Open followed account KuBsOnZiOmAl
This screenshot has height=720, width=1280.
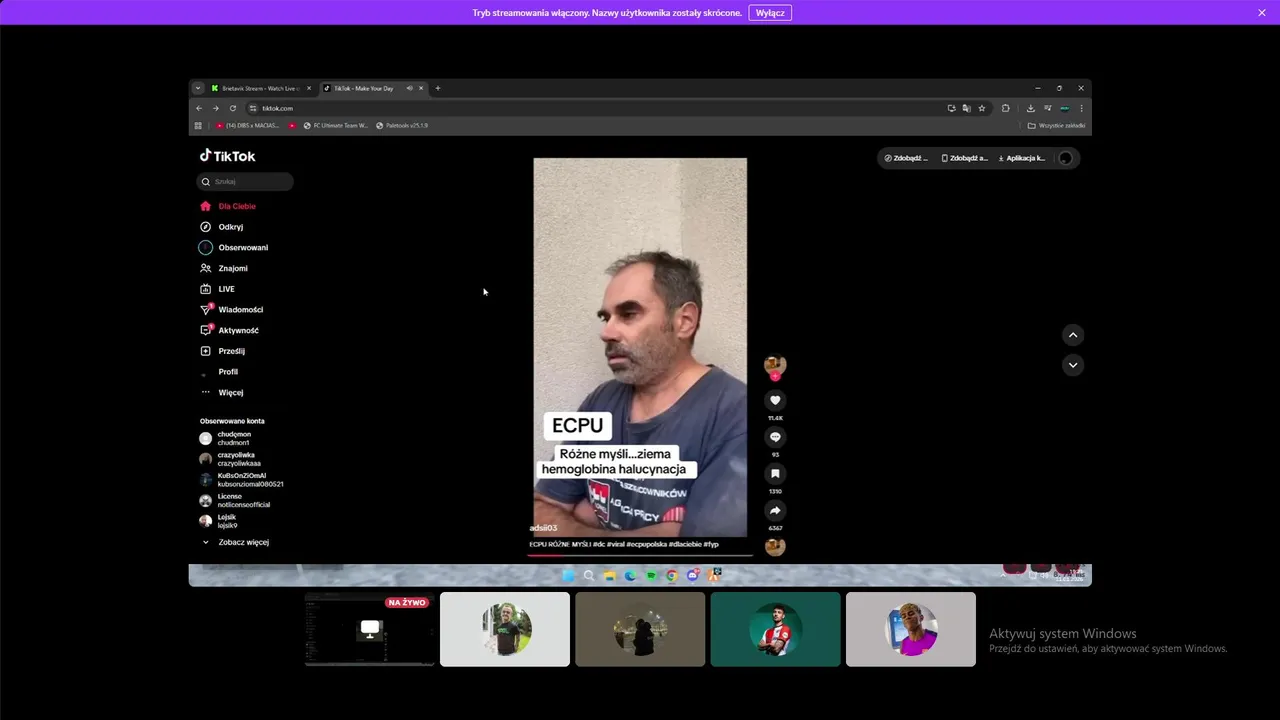coord(241,480)
